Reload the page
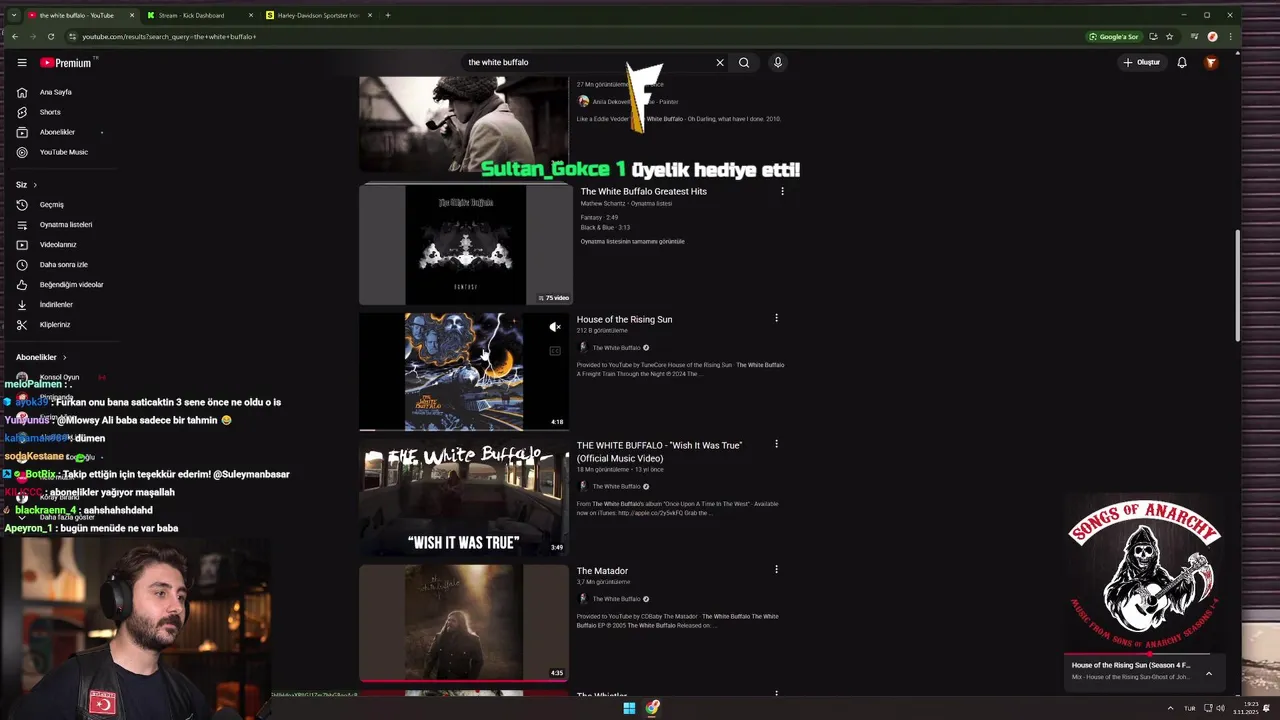1280x720 pixels. (x=51, y=37)
